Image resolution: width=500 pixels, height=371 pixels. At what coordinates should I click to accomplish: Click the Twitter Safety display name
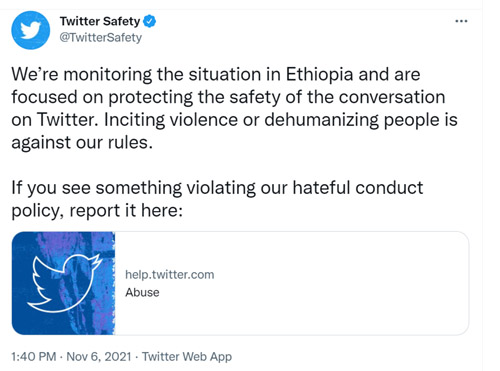click(100, 21)
